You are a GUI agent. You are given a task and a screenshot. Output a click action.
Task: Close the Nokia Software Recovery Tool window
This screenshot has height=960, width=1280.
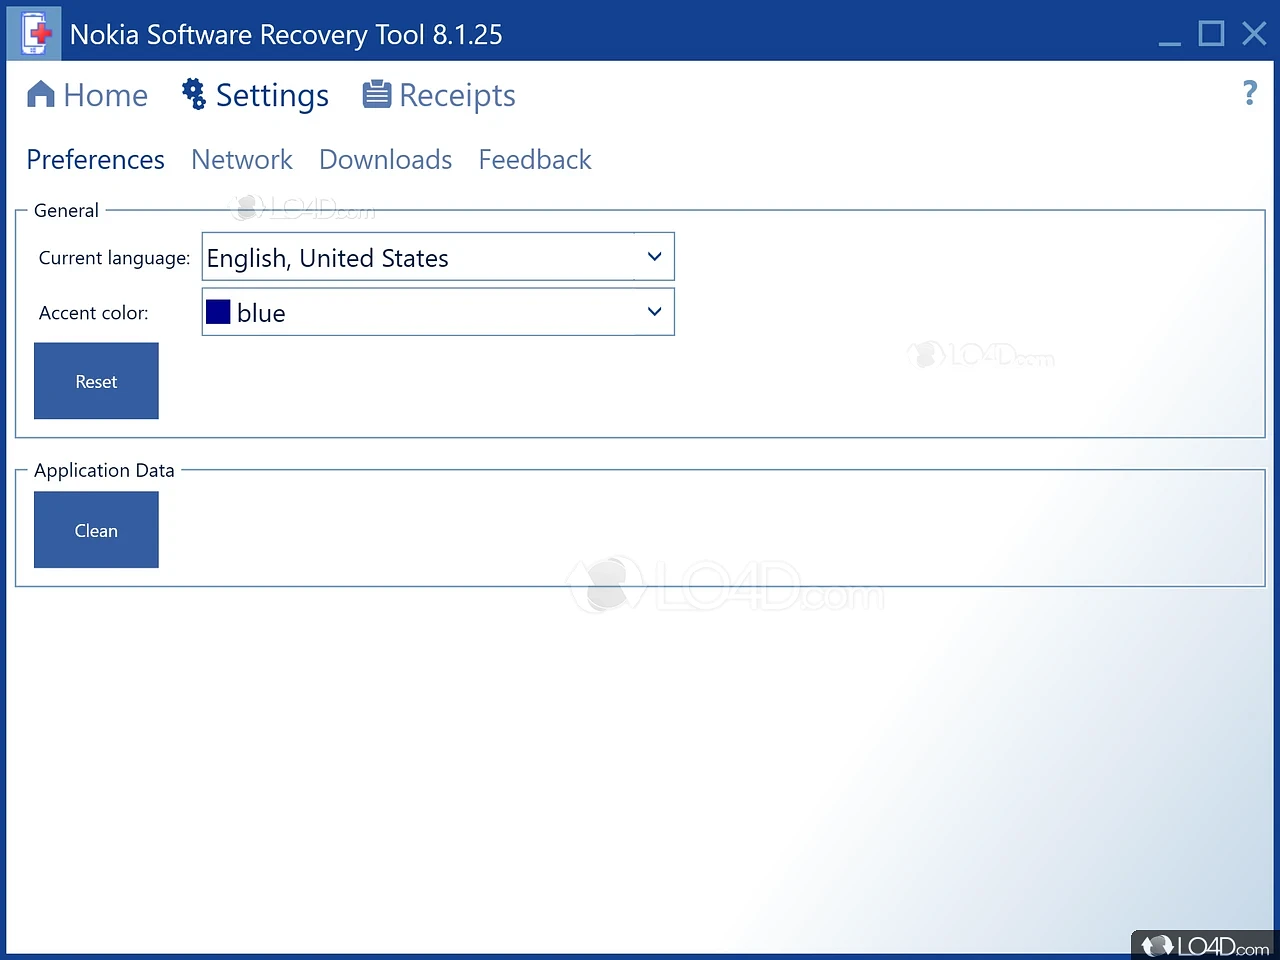[1254, 34]
